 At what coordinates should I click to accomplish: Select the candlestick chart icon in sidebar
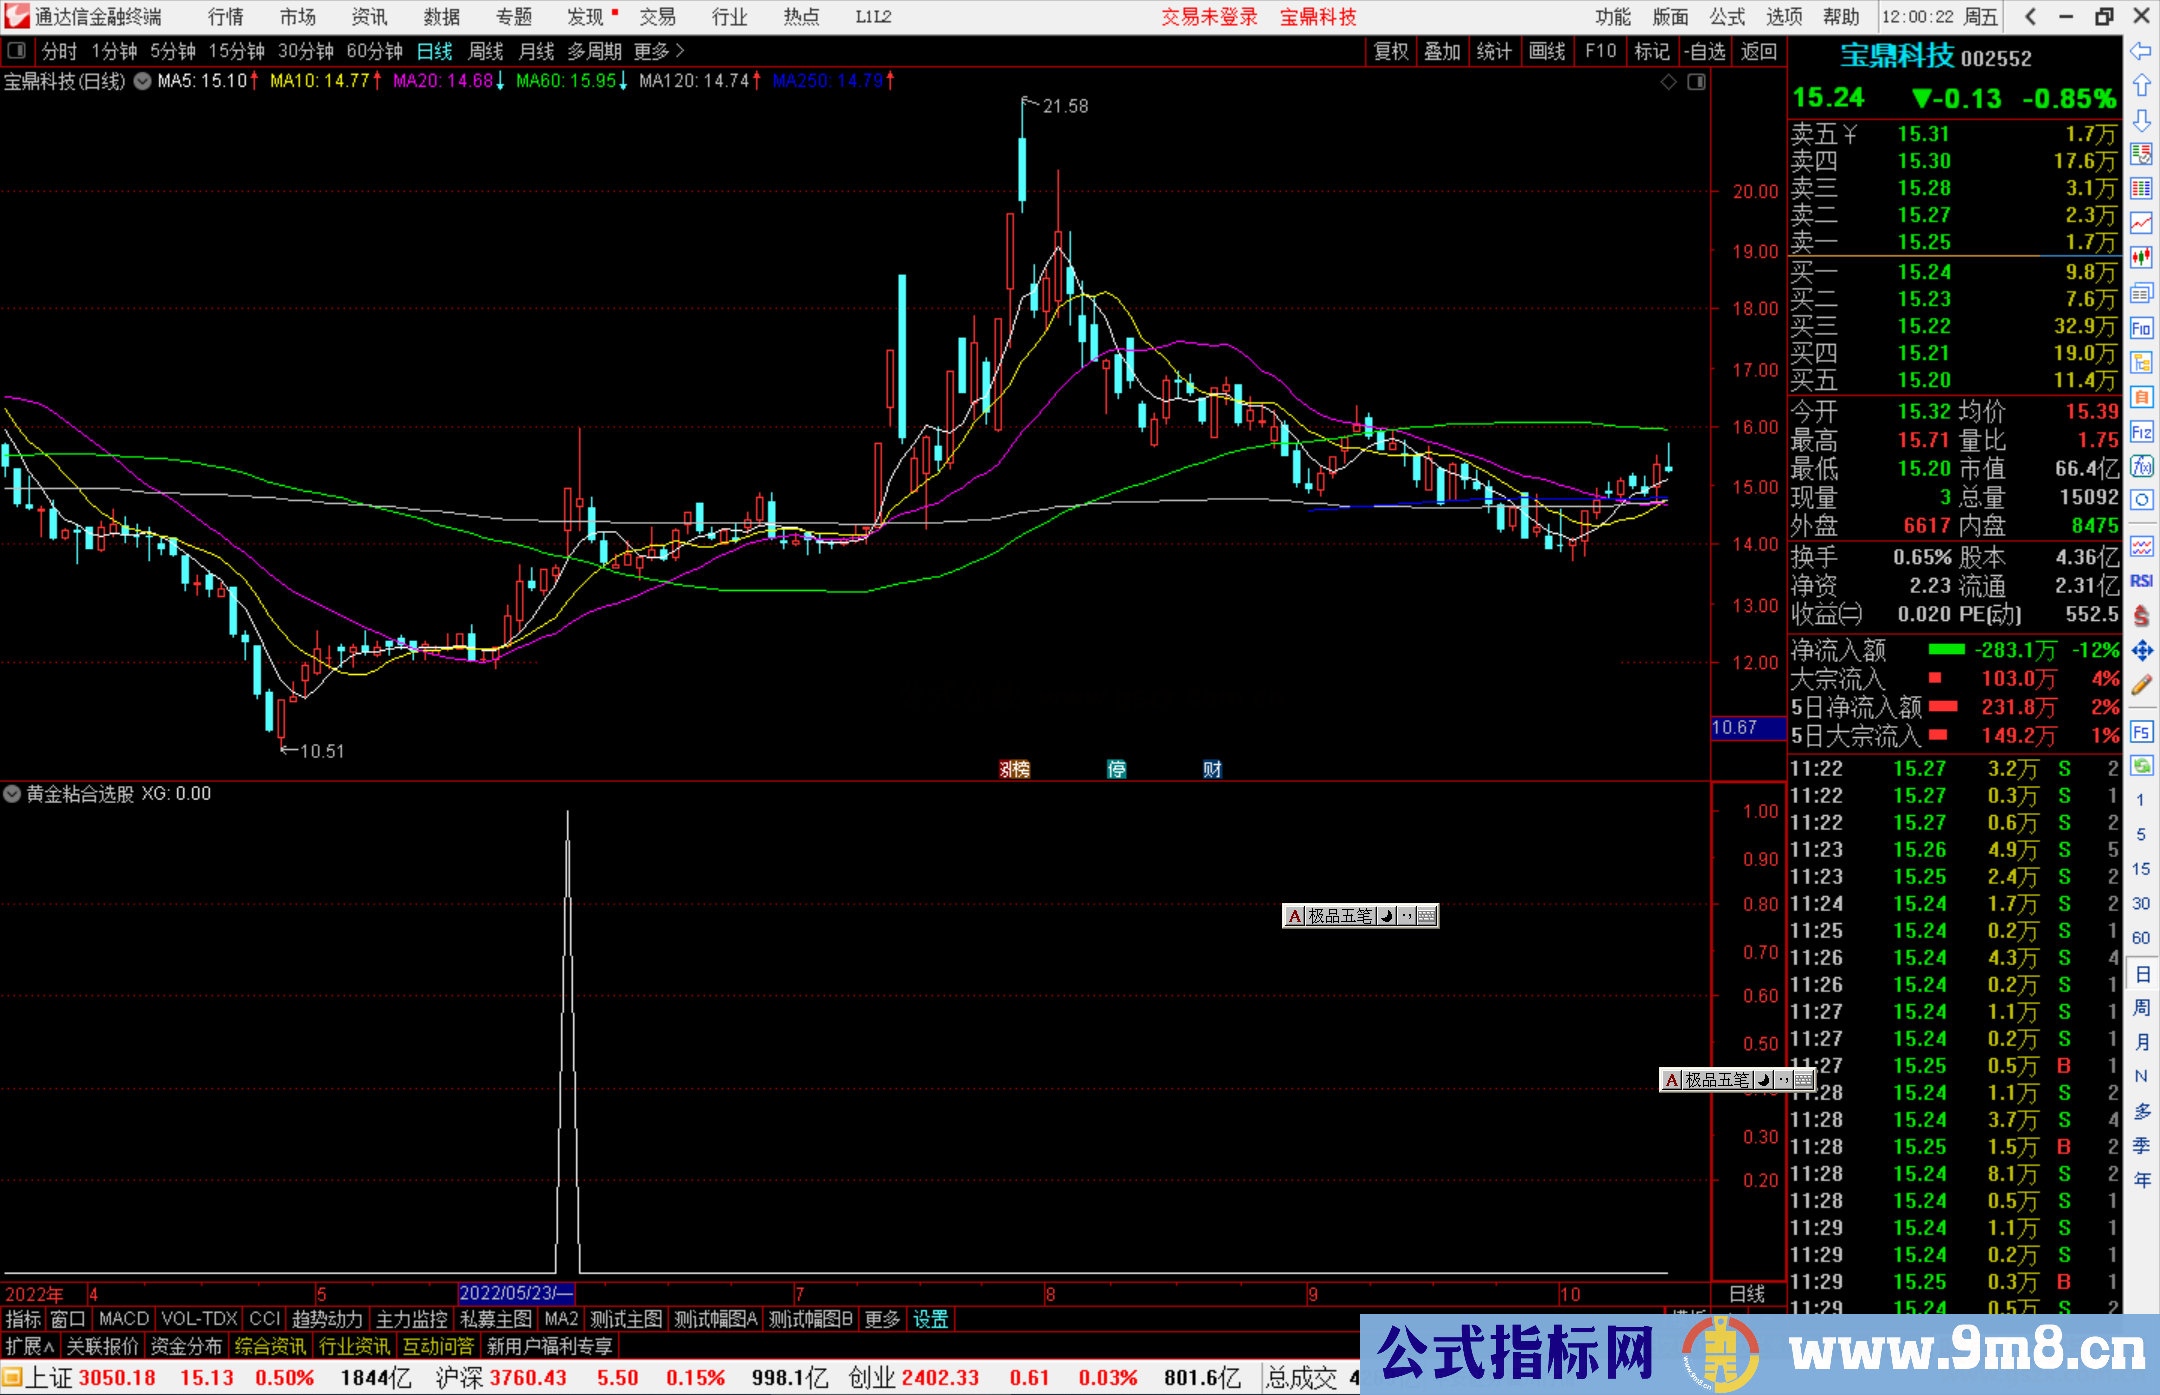coord(2141,256)
